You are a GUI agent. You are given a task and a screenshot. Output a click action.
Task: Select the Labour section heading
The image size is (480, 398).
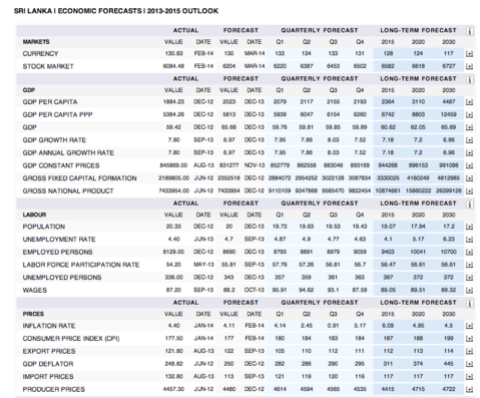[x=34, y=215]
